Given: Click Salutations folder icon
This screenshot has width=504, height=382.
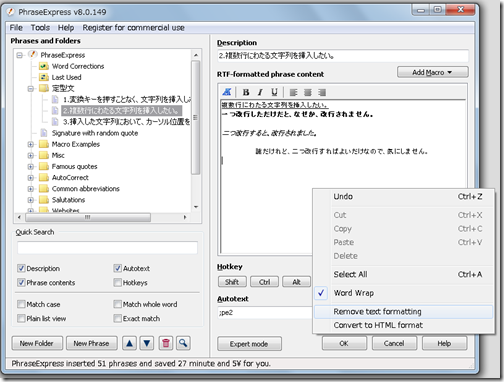Looking at the screenshot, I should click(44, 200).
